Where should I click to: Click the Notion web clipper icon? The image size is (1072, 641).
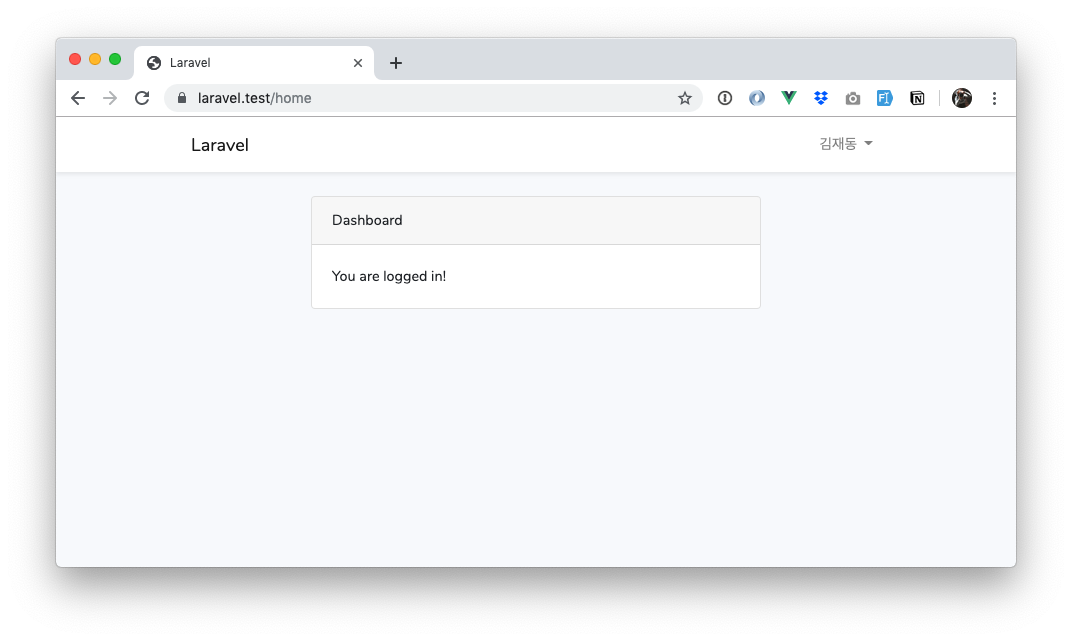[917, 98]
